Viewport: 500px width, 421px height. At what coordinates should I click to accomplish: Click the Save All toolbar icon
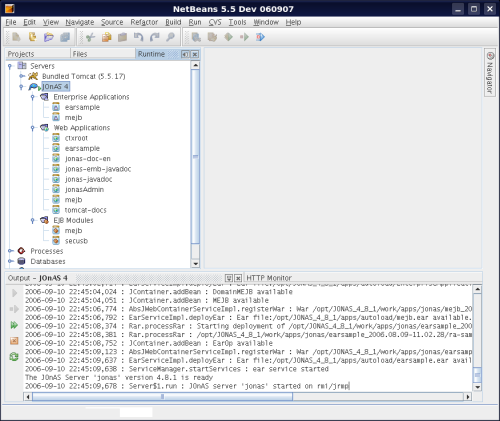(x=65, y=37)
